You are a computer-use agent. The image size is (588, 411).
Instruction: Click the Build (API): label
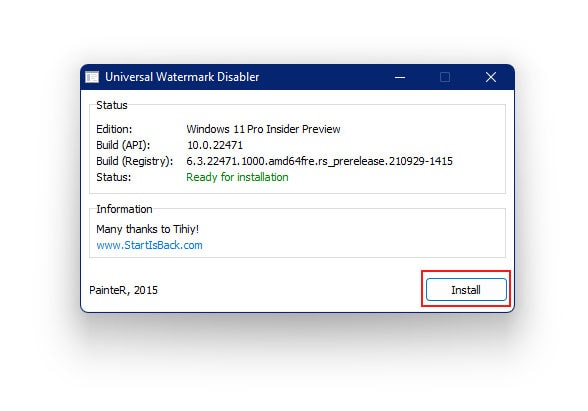[x=123, y=145]
